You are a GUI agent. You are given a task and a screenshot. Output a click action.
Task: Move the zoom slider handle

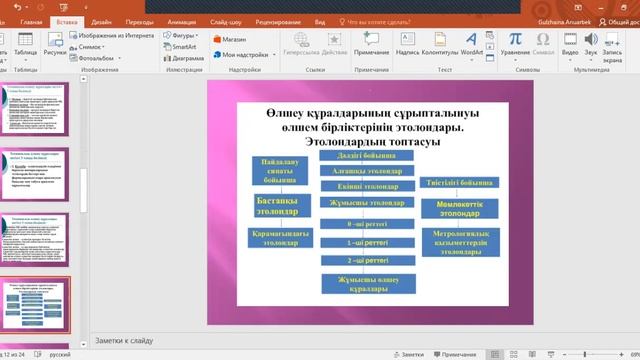[x=584, y=354]
